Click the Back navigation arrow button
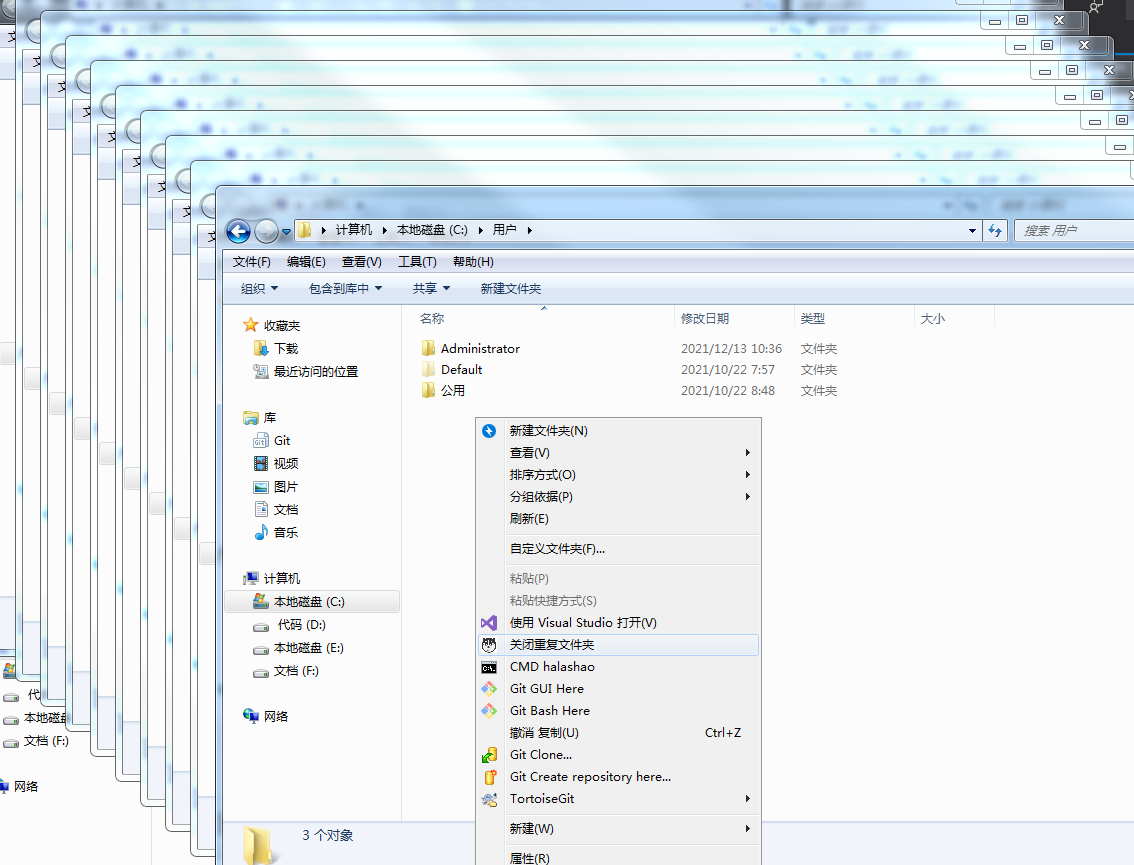Screen dimensions: 1134x865 click(239, 231)
